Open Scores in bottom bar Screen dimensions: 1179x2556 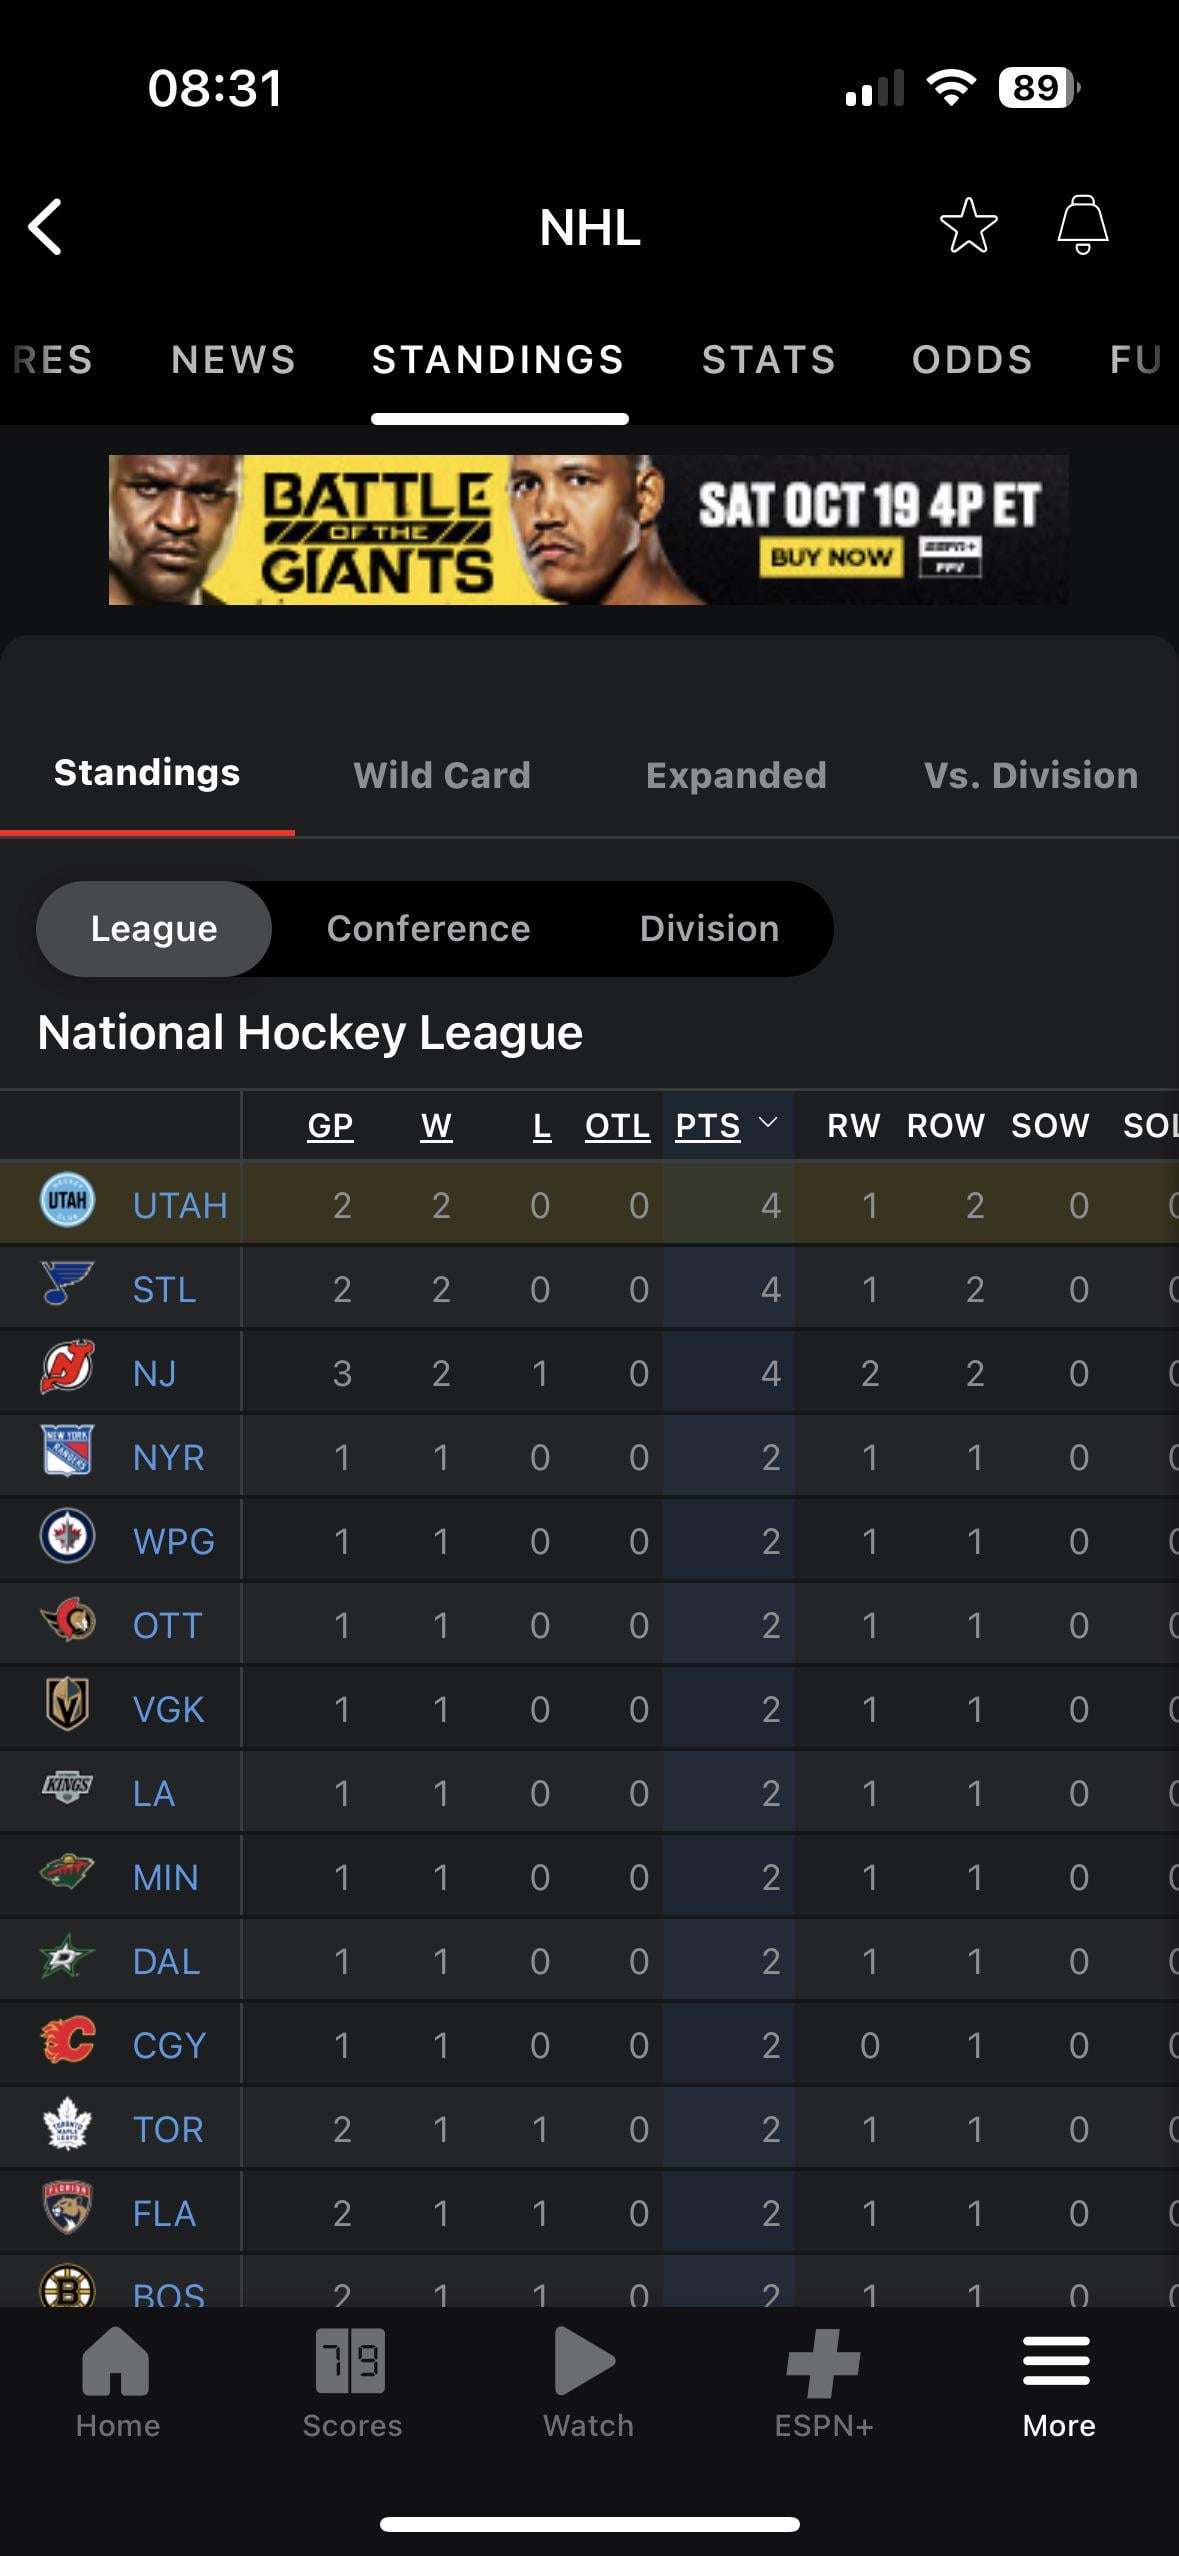coord(352,2386)
